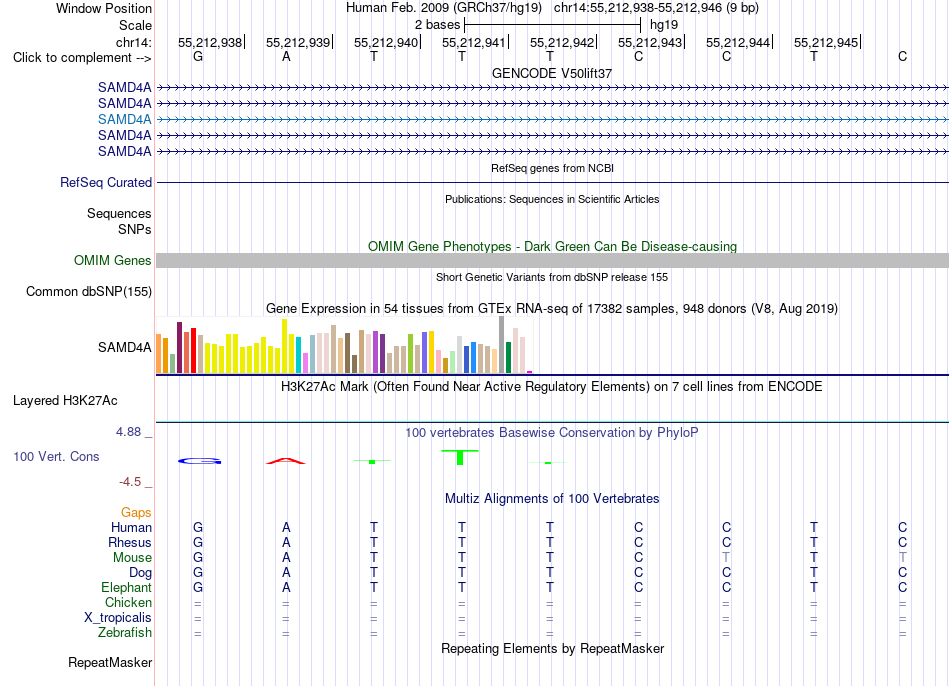This screenshot has height=686, width=950.
Task: Select the light-blue SAMD4A transcript label
Action: click(124, 119)
